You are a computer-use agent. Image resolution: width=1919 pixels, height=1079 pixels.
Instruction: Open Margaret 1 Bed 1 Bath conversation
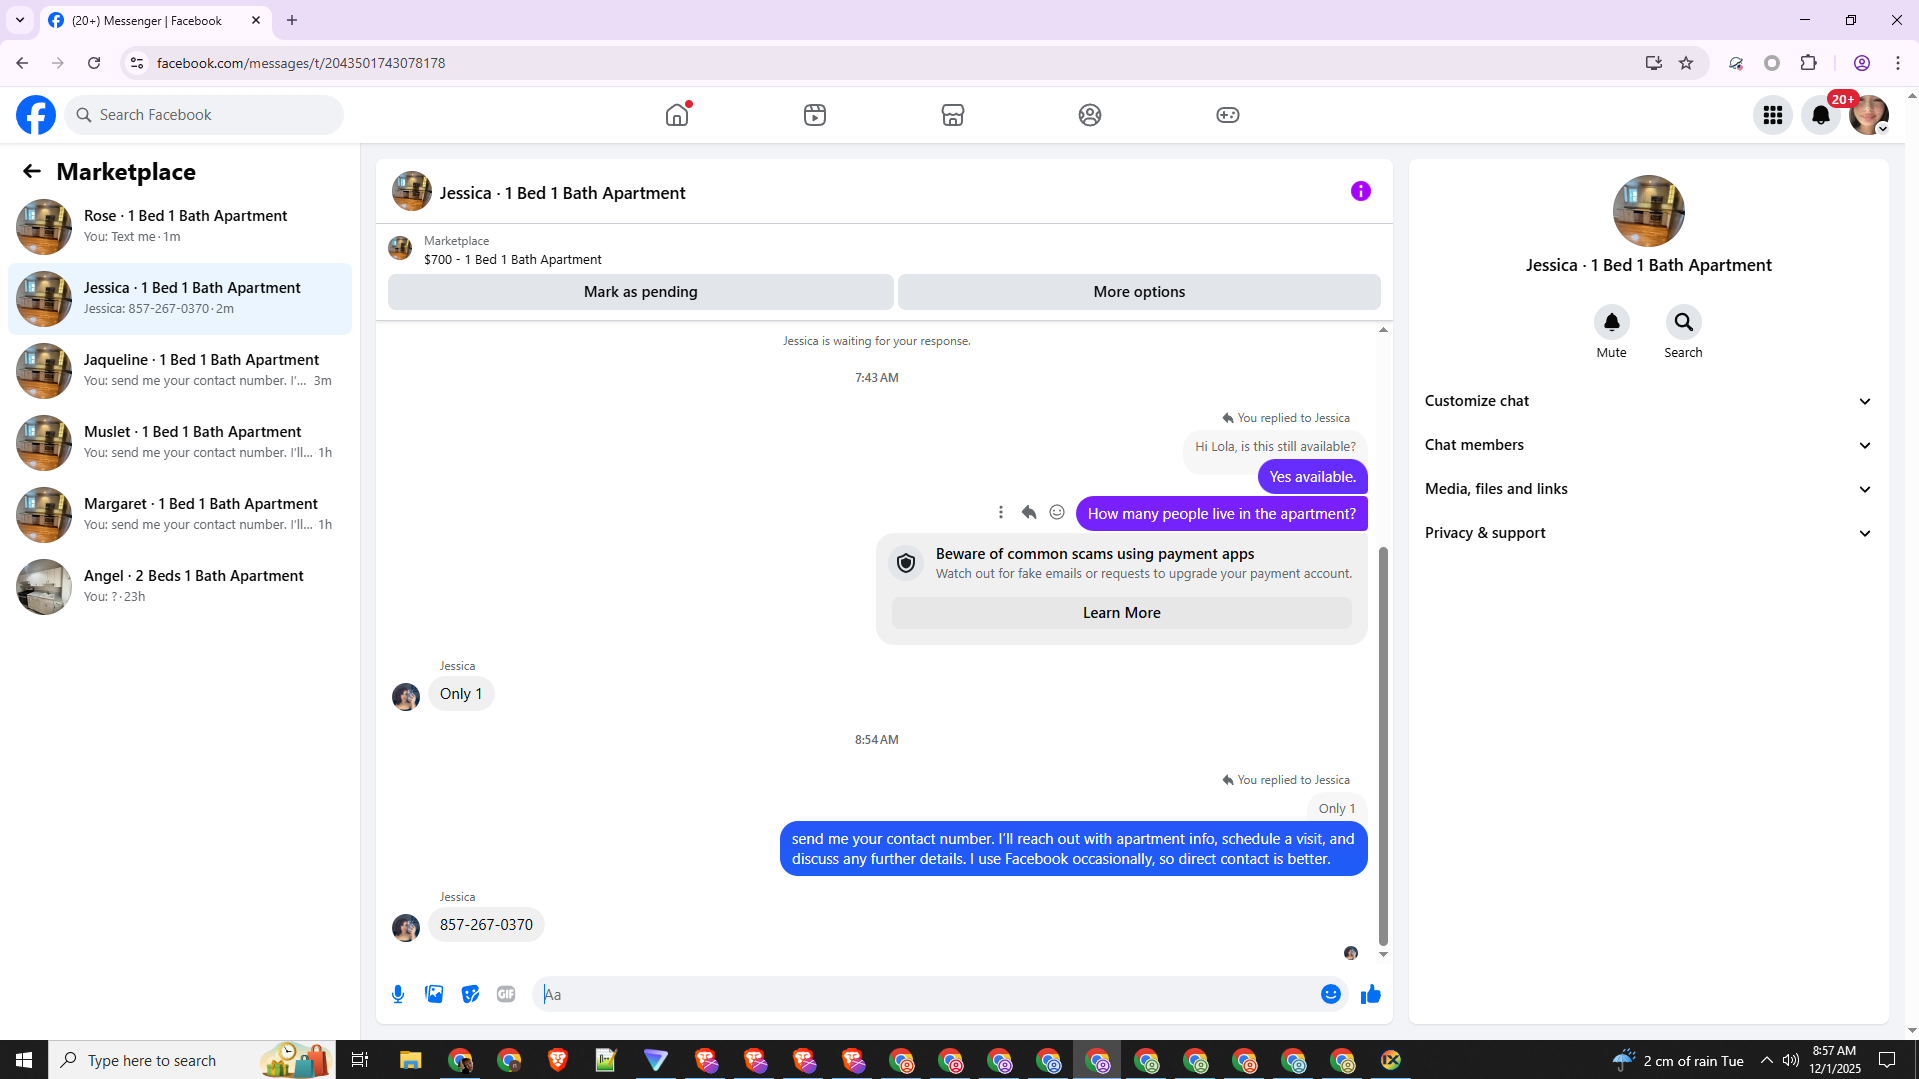pos(180,515)
